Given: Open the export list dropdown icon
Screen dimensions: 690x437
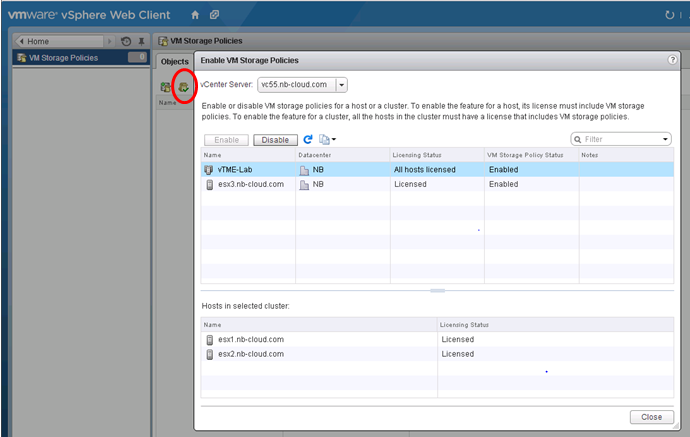Looking at the screenshot, I should click(327, 140).
